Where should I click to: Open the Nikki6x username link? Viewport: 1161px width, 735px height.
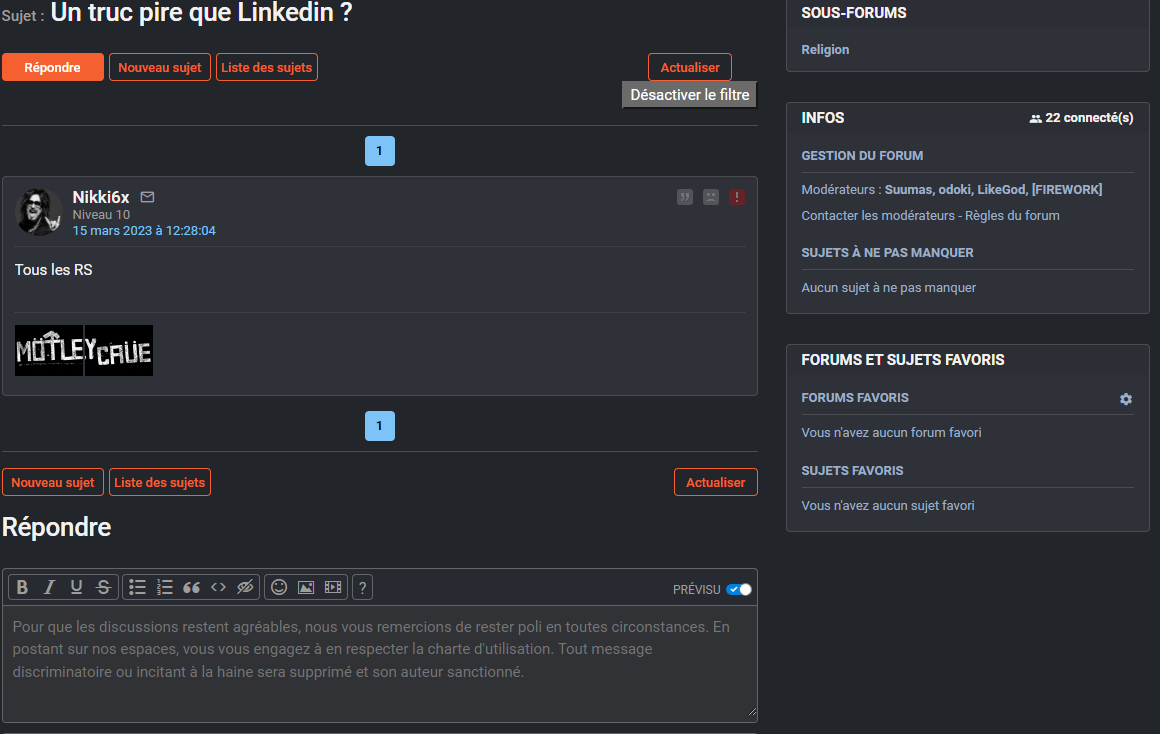(x=101, y=197)
